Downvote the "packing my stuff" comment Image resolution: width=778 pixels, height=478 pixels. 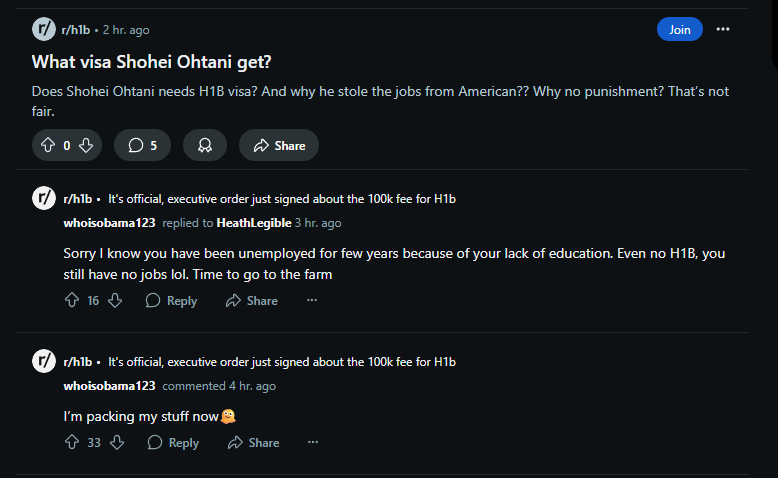click(x=117, y=442)
